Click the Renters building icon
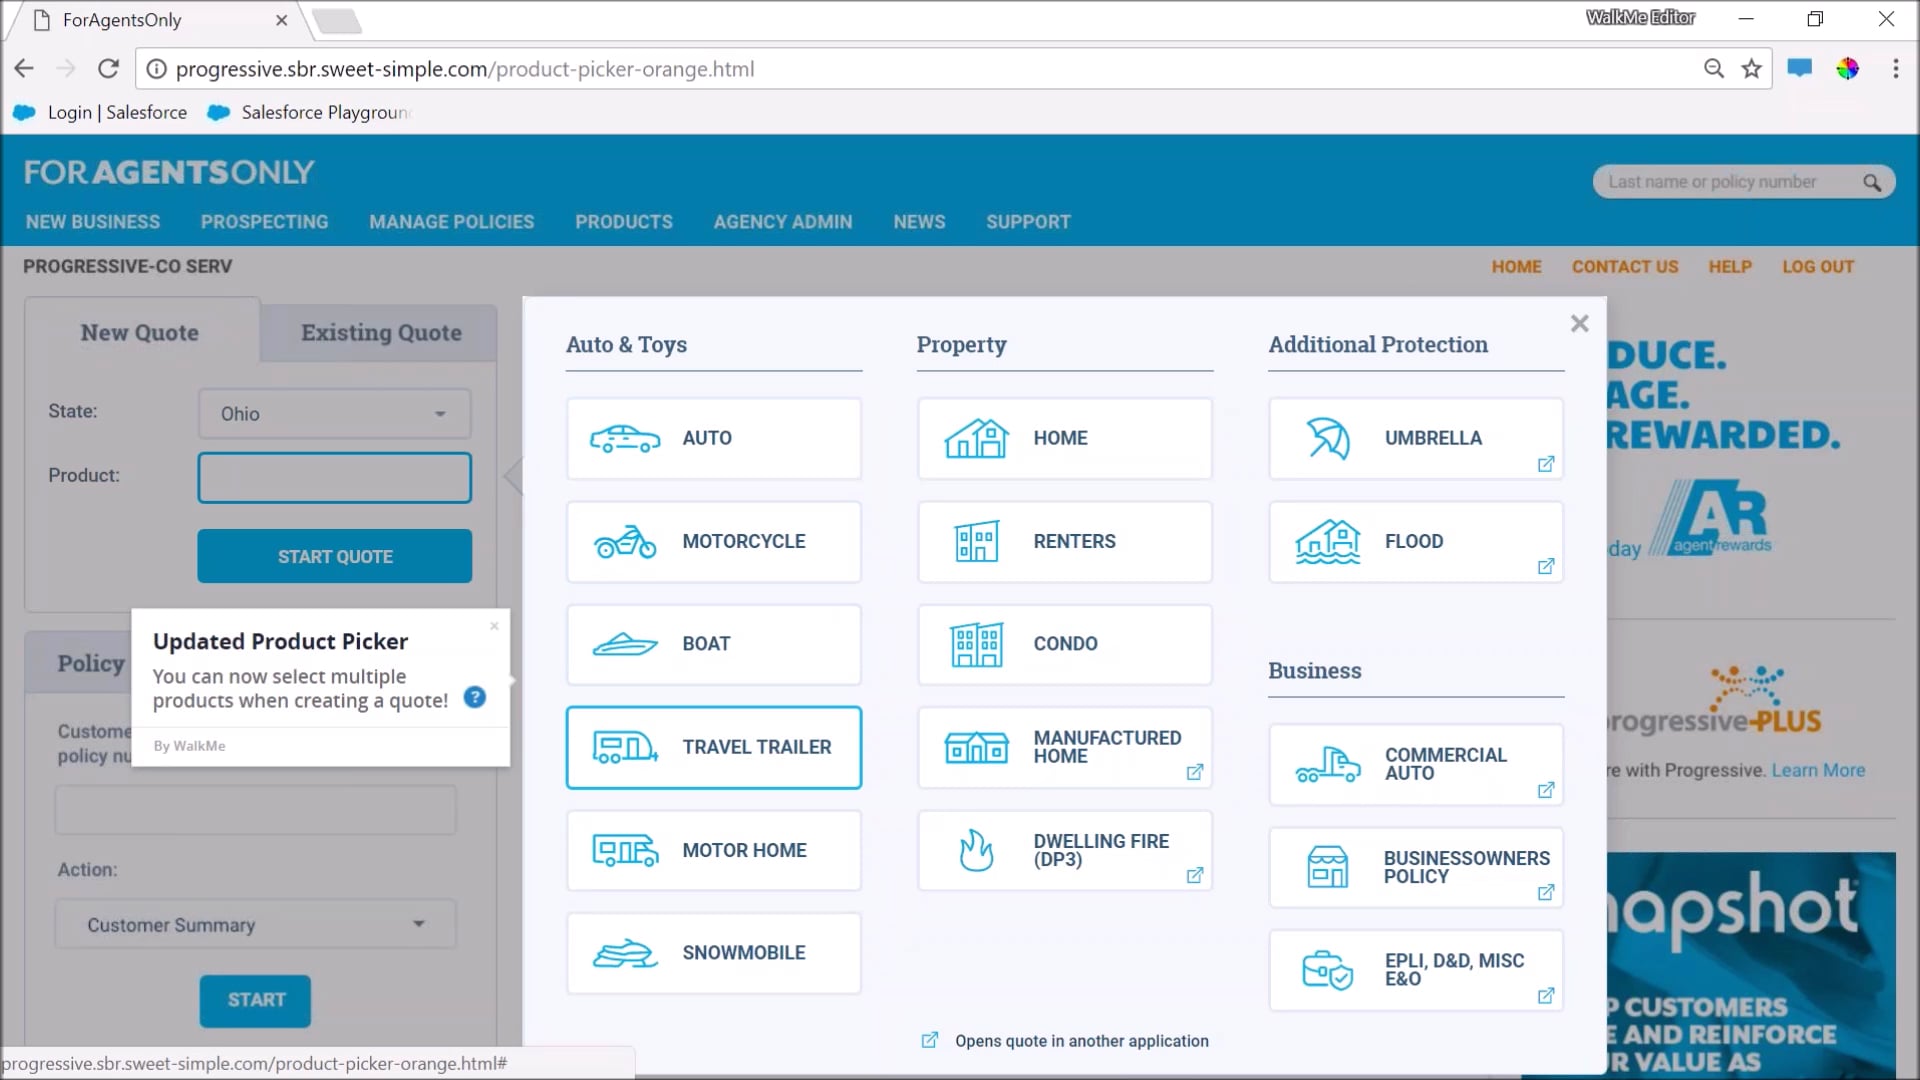Viewport: 1920px width, 1080px height. 975,541
